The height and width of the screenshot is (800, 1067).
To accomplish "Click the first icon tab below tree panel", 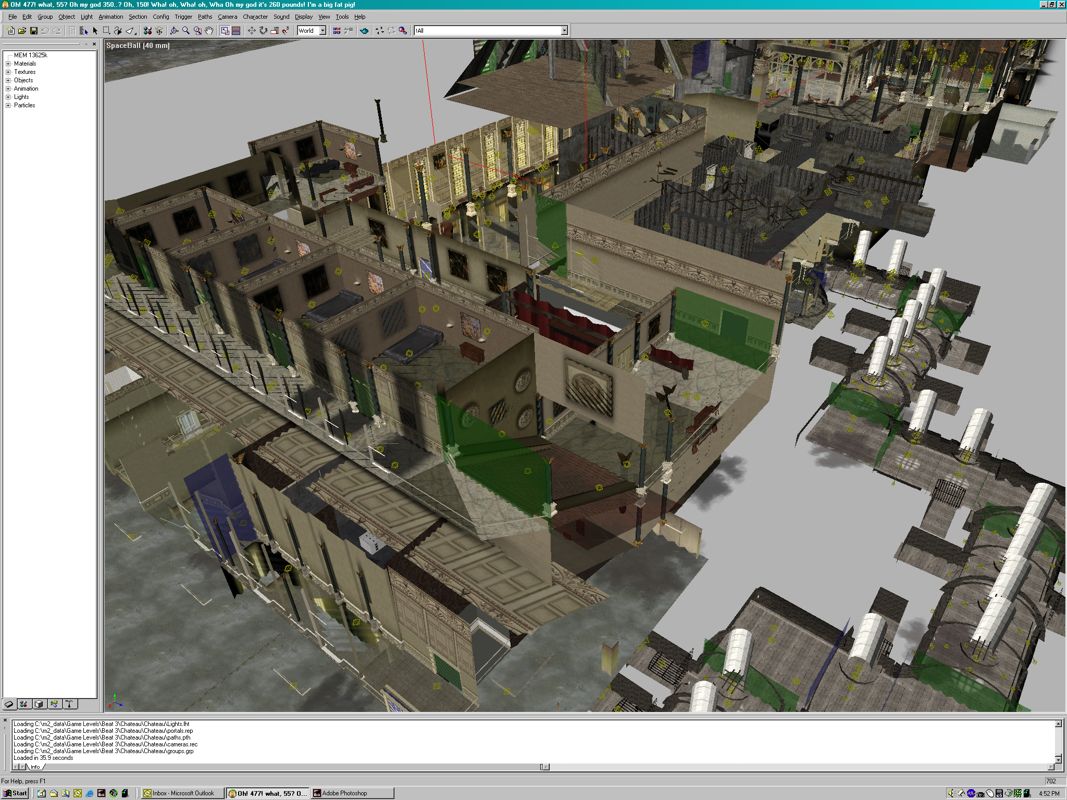I will 9,704.
